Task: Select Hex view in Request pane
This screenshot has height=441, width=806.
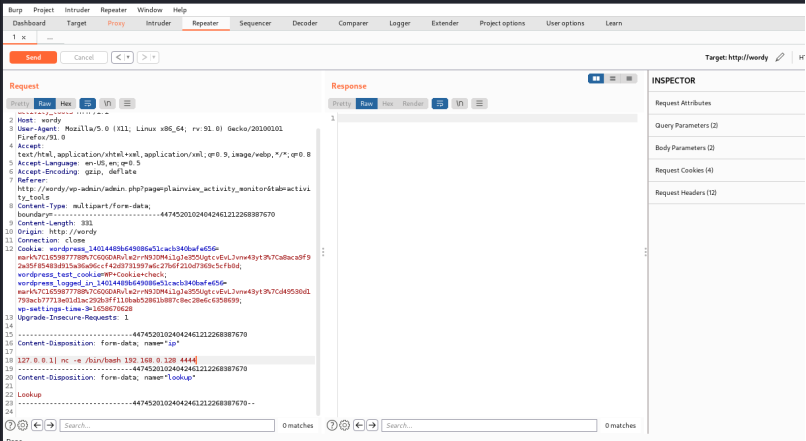Action: 66,103
